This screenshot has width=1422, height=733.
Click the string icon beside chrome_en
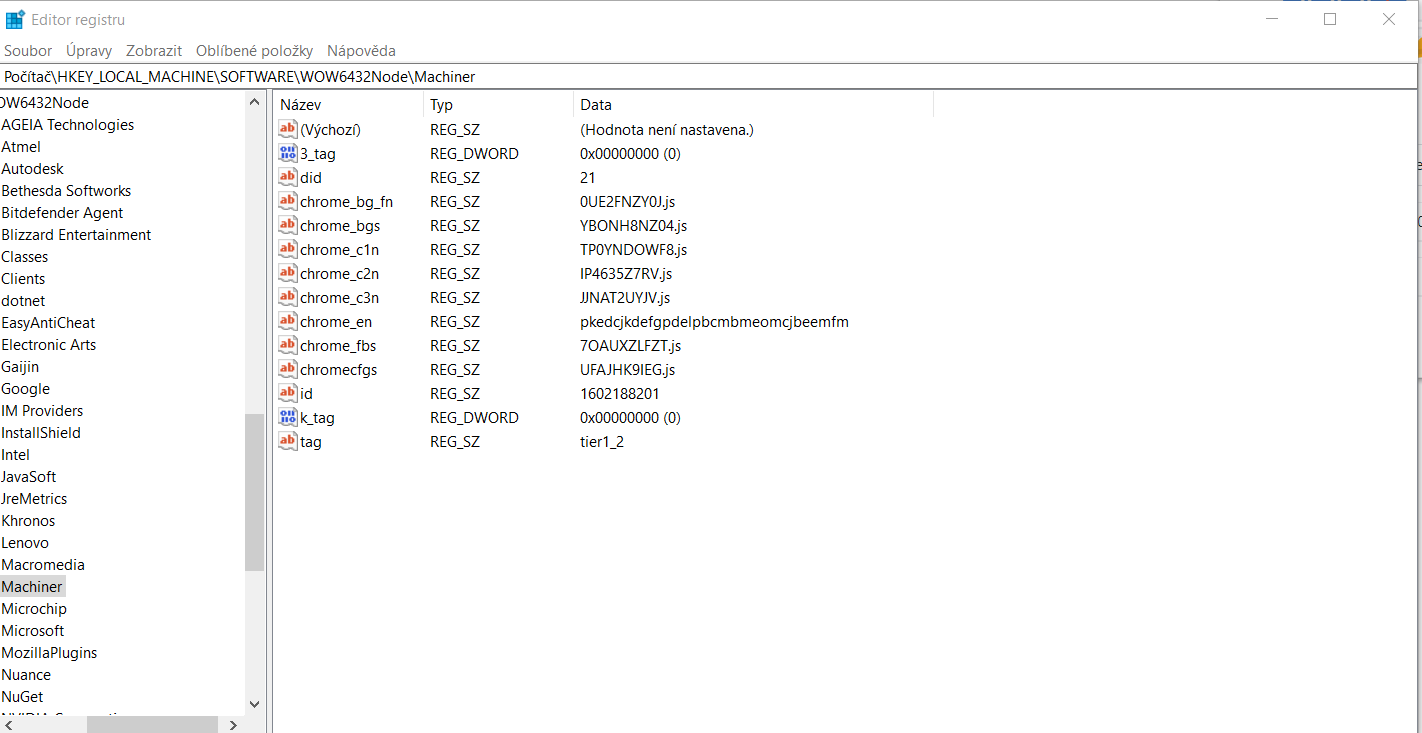(288, 321)
